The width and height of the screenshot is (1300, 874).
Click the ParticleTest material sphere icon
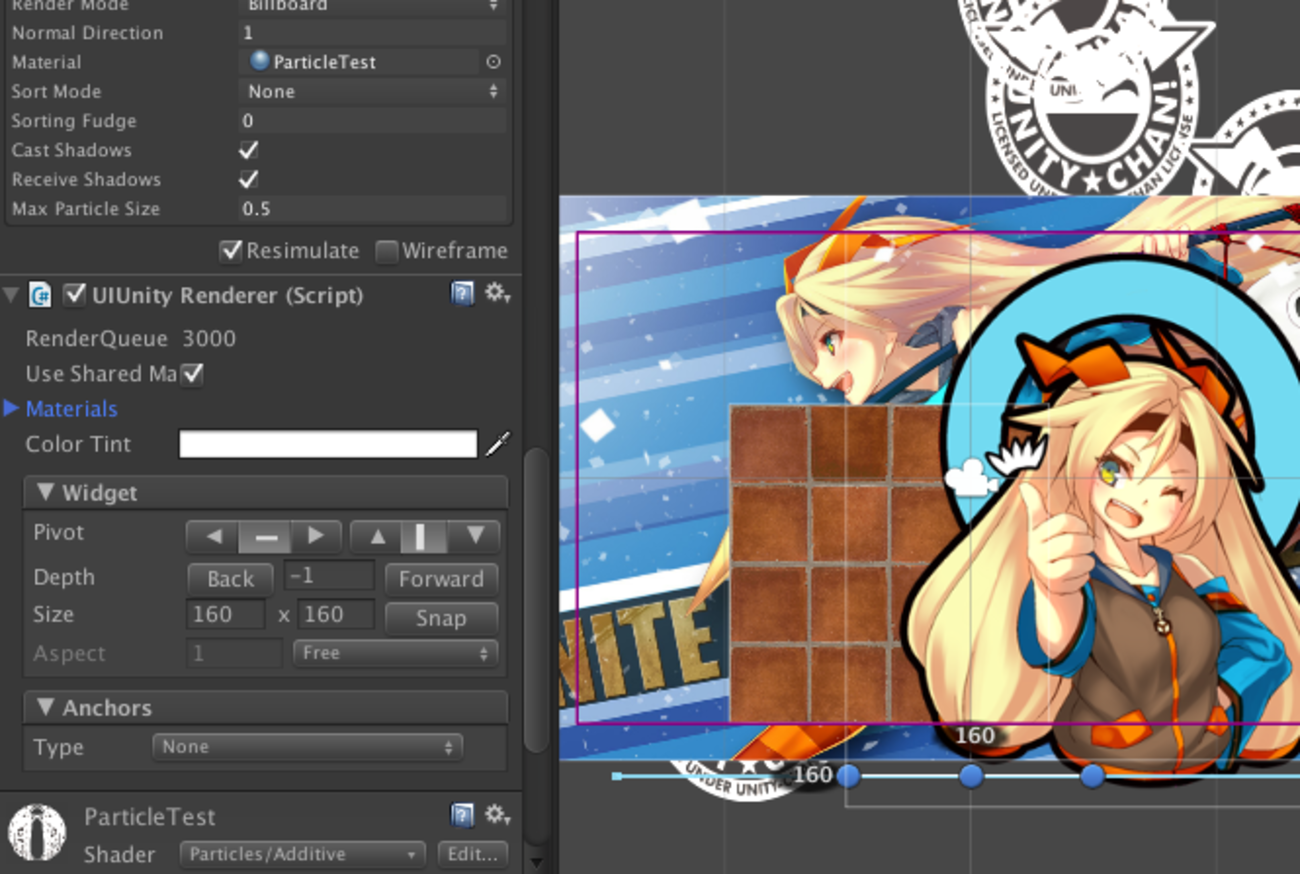pos(260,61)
